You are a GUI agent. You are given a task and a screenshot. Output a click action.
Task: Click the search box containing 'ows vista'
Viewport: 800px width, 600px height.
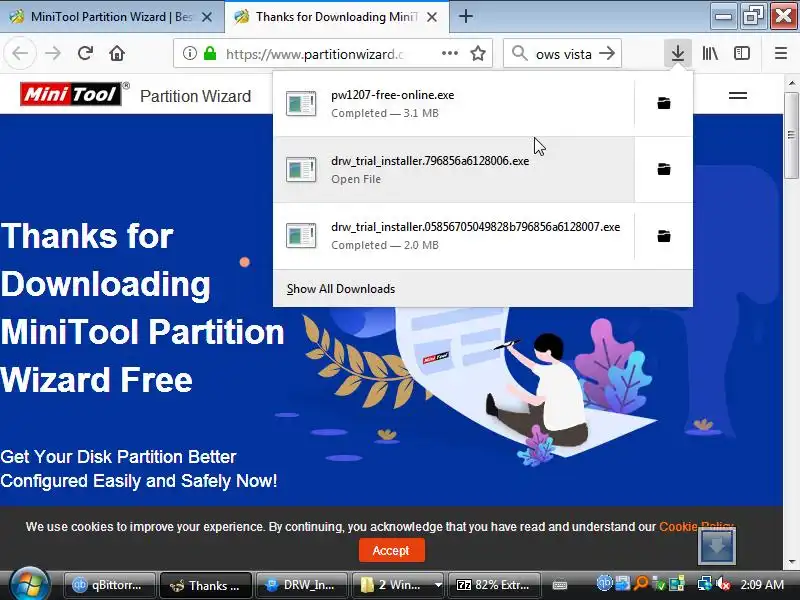point(563,54)
